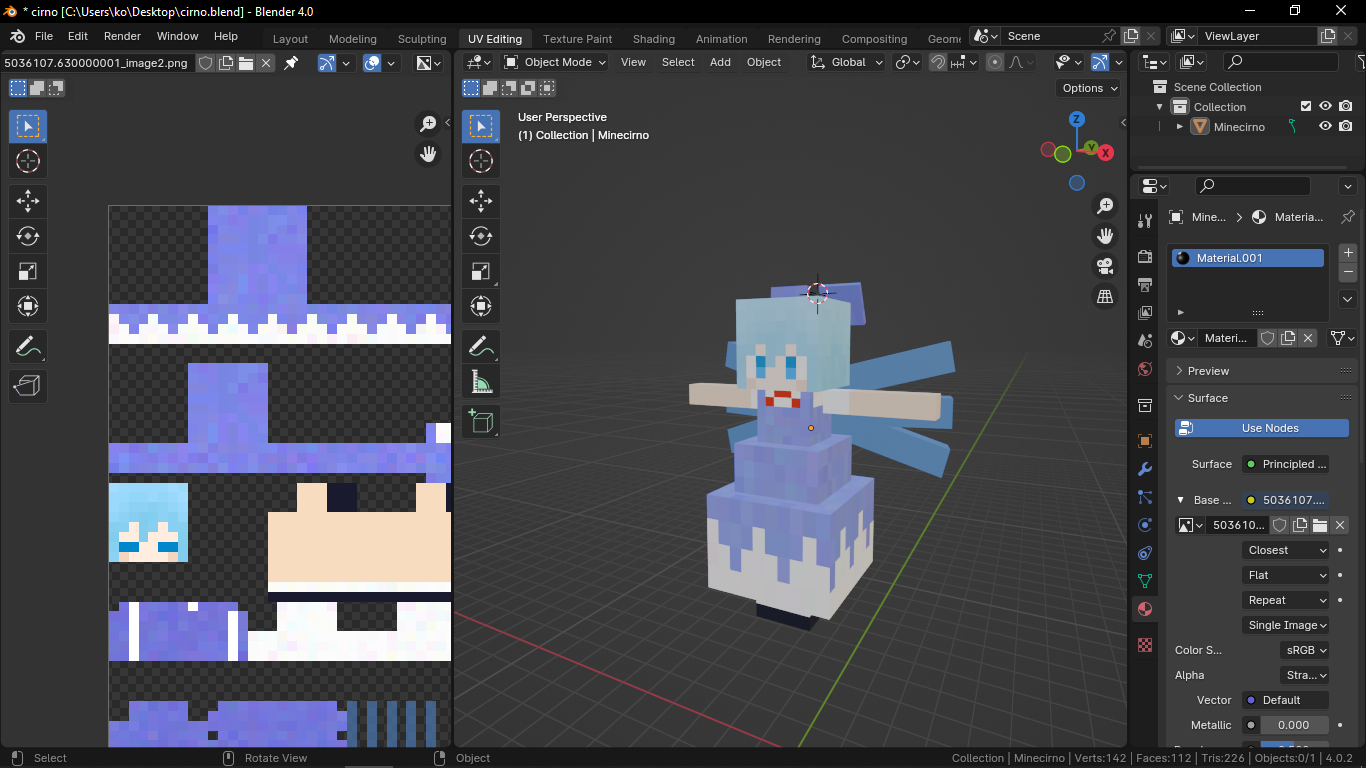Toggle Collection exclude checkbox in outliner
The height and width of the screenshot is (768, 1366).
[x=1305, y=106]
